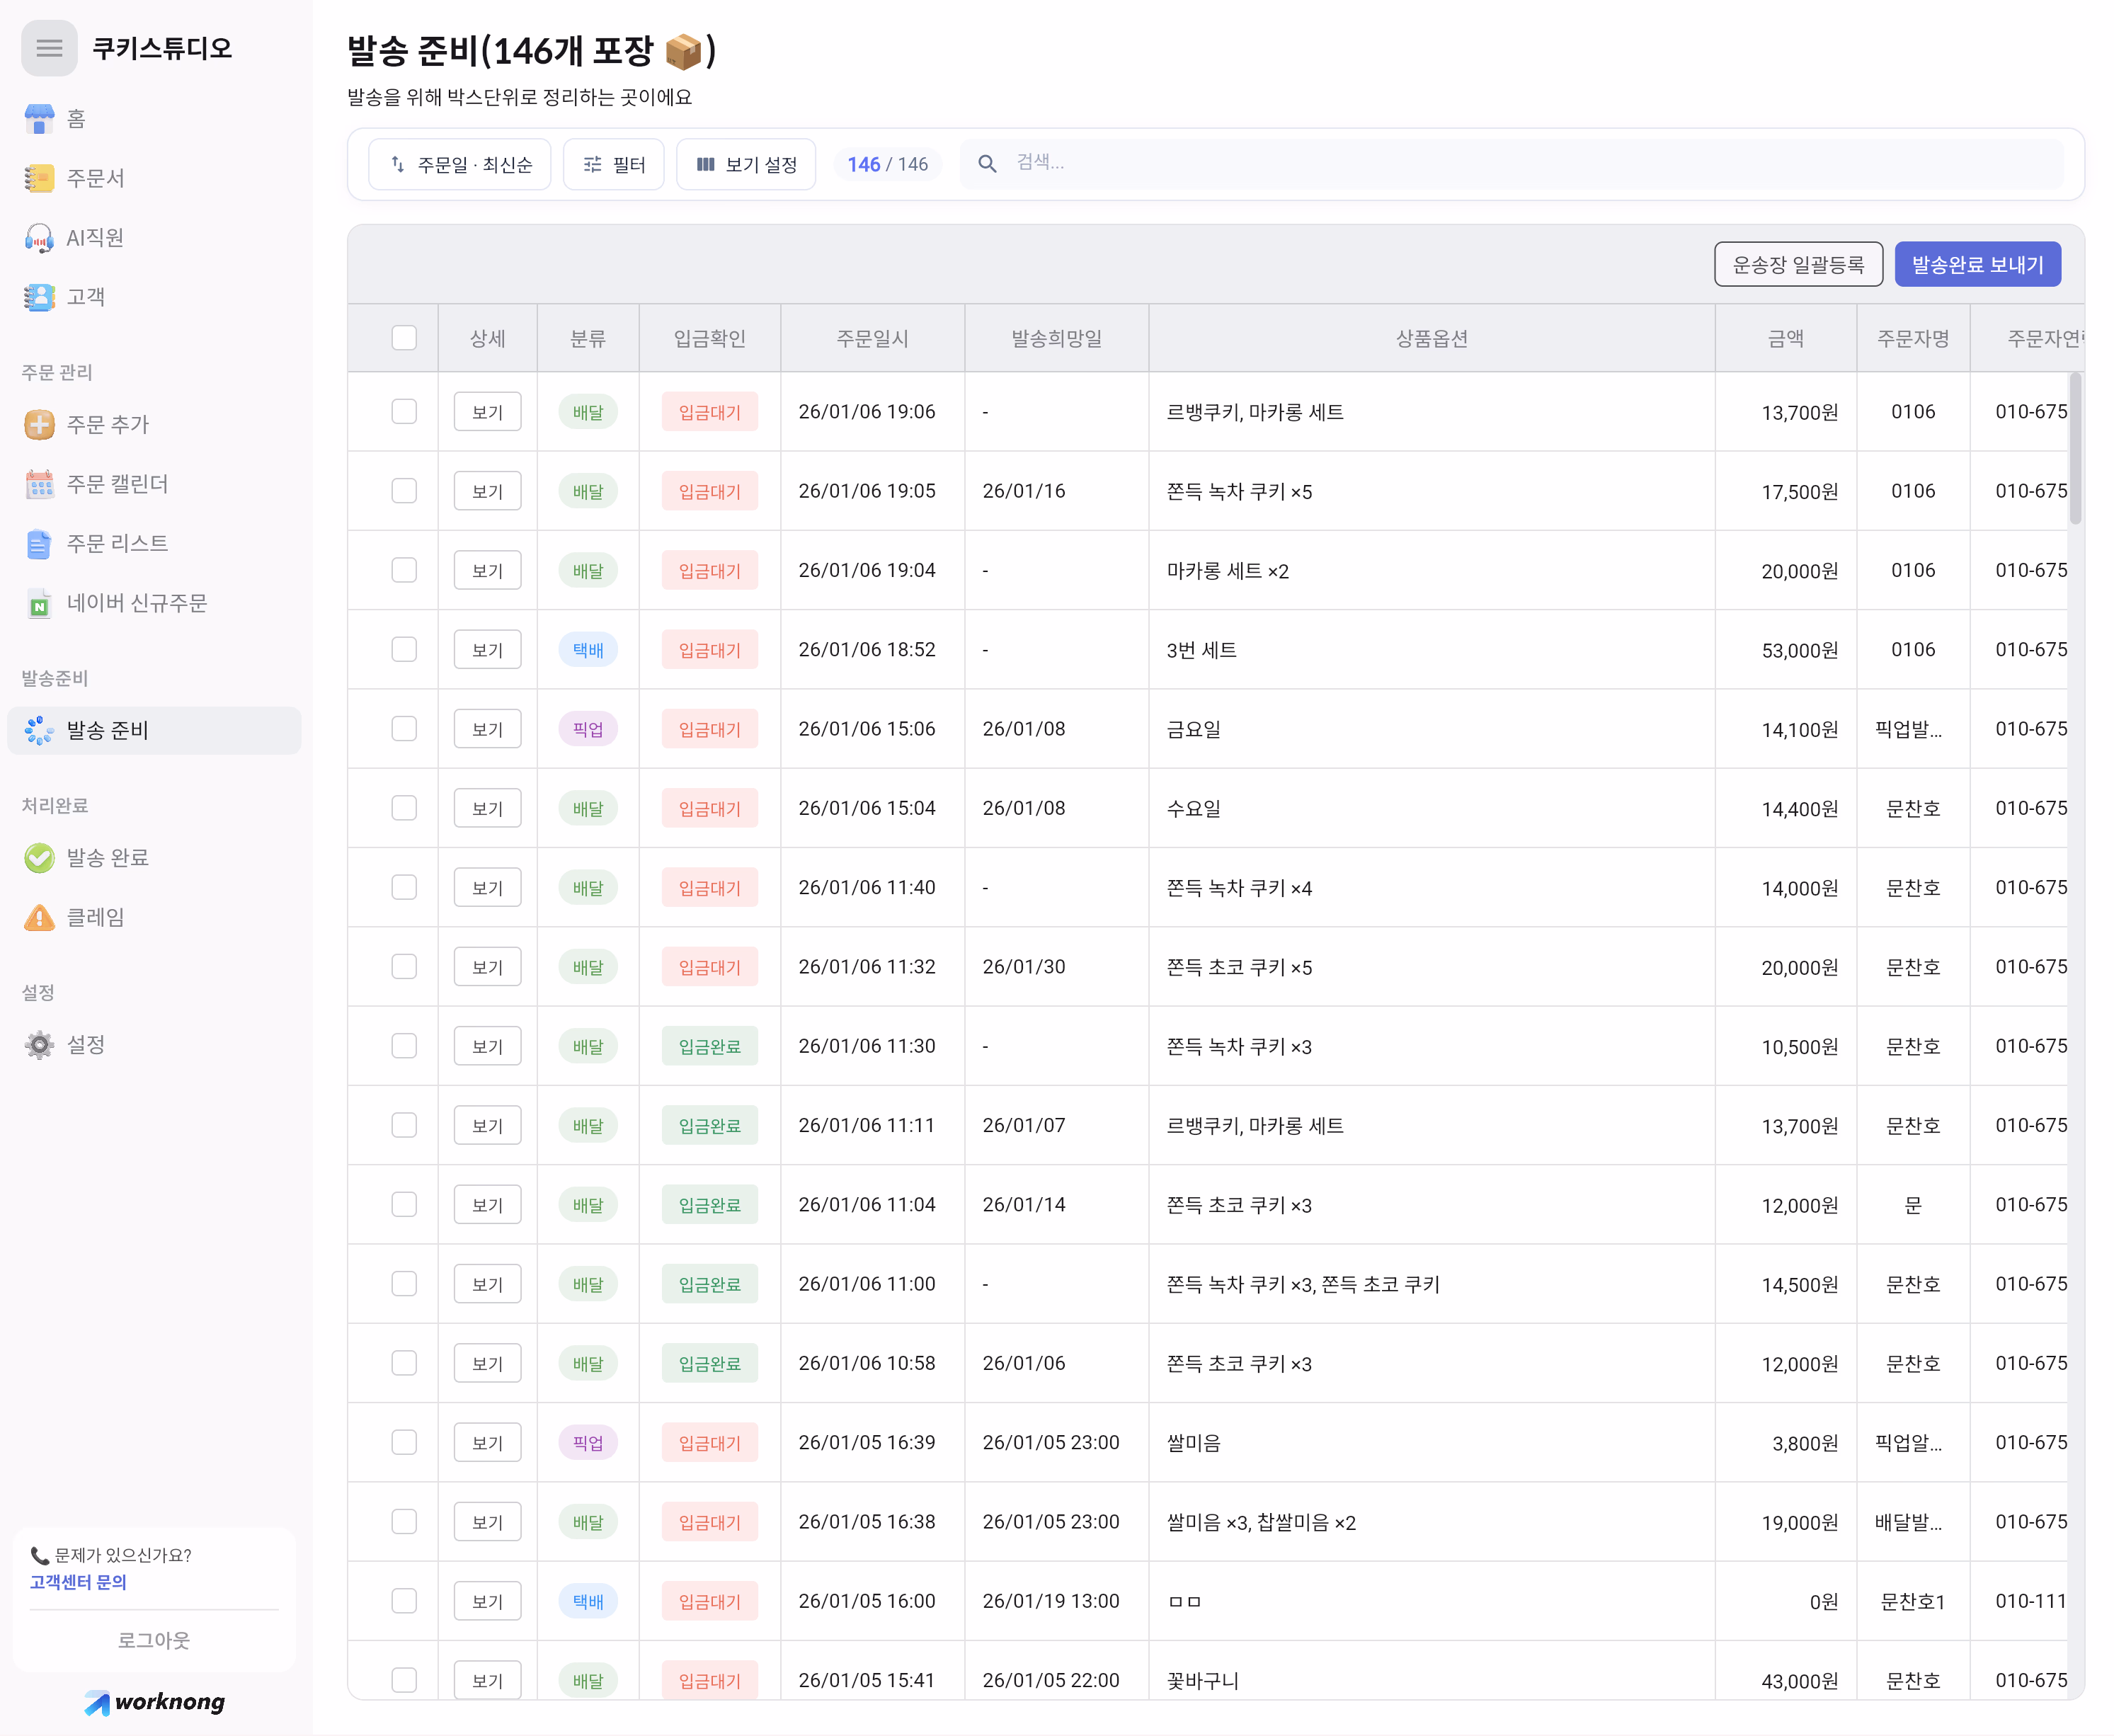Open the 주문 캘린더 calendar icon
The width and height of the screenshot is (2114, 1736).
tap(39, 485)
